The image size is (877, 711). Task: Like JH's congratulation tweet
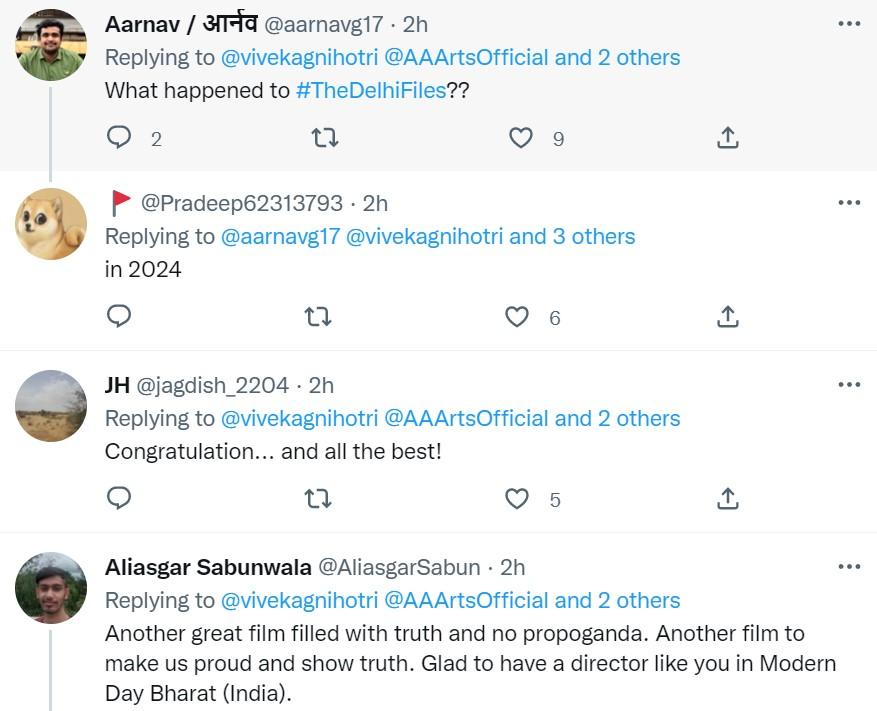pos(517,498)
